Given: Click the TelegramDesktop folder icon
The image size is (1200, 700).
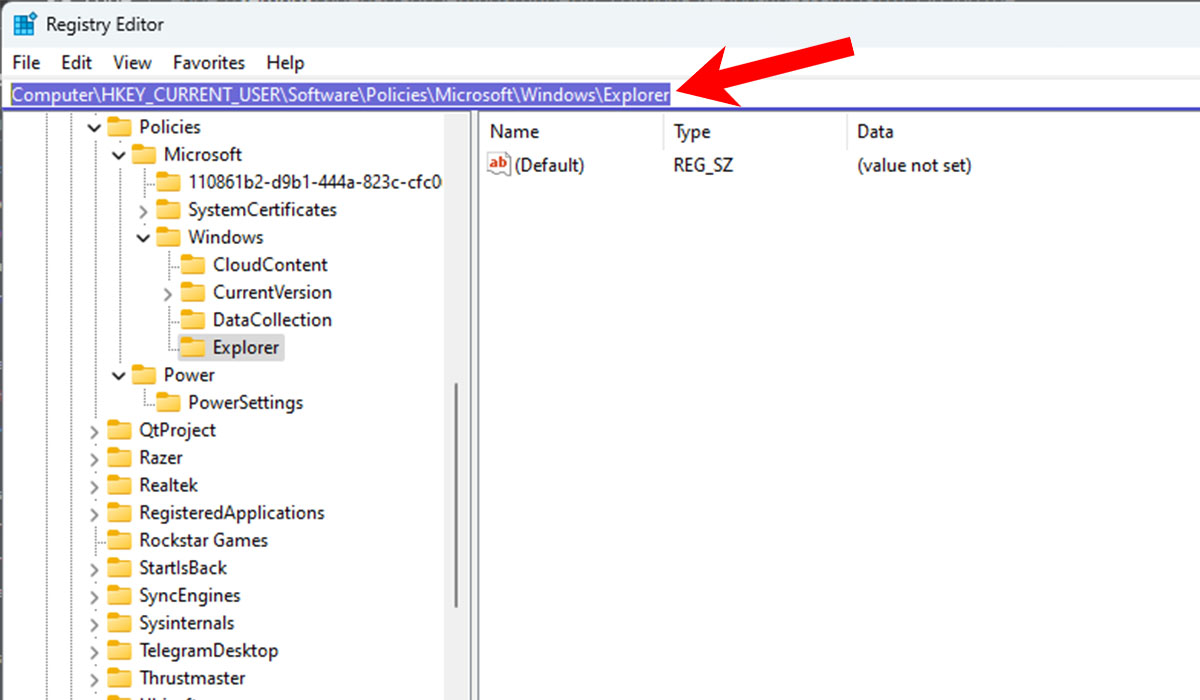Looking at the screenshot, I should 118,650.
